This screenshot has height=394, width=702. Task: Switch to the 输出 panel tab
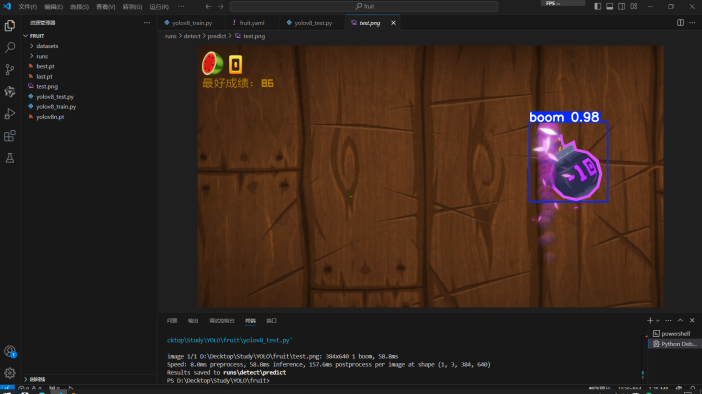(x=193, y=321)
